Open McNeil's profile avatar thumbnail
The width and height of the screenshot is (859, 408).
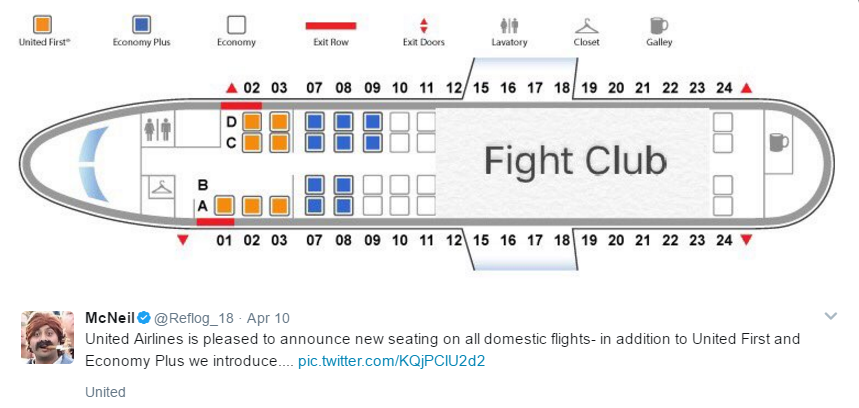(x=48, y=337)
